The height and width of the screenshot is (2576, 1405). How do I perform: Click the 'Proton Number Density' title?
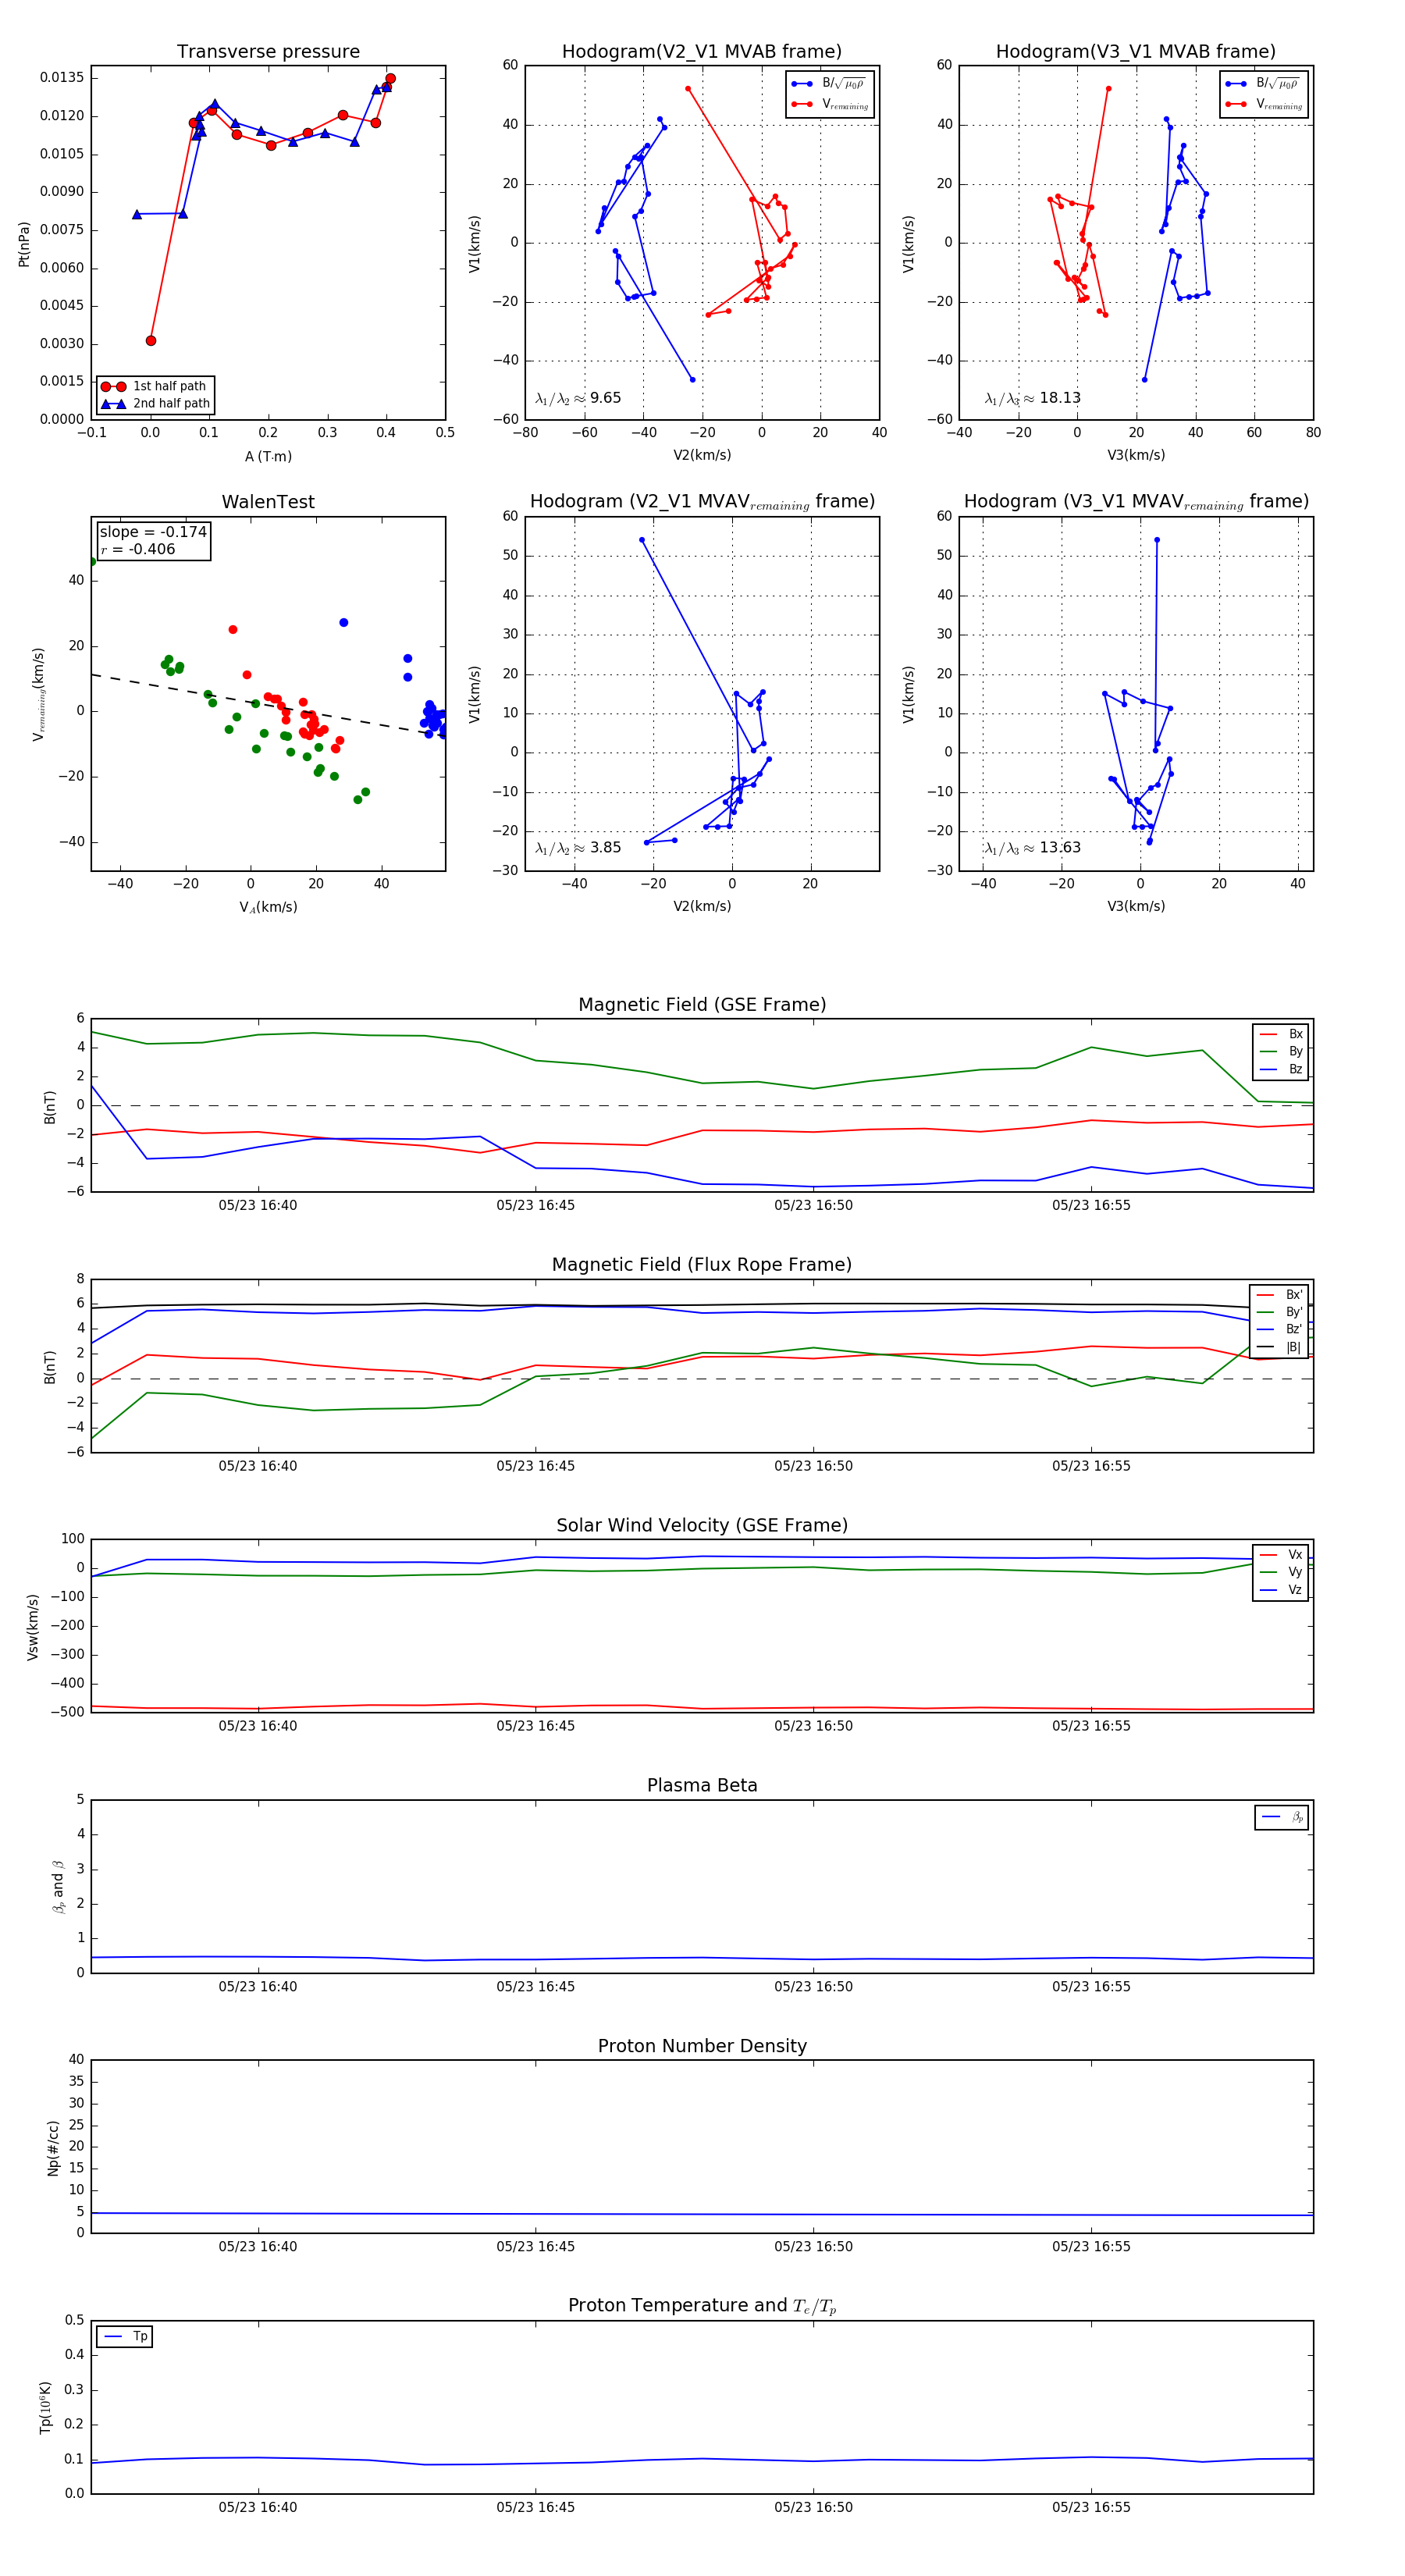point(702,2046)
